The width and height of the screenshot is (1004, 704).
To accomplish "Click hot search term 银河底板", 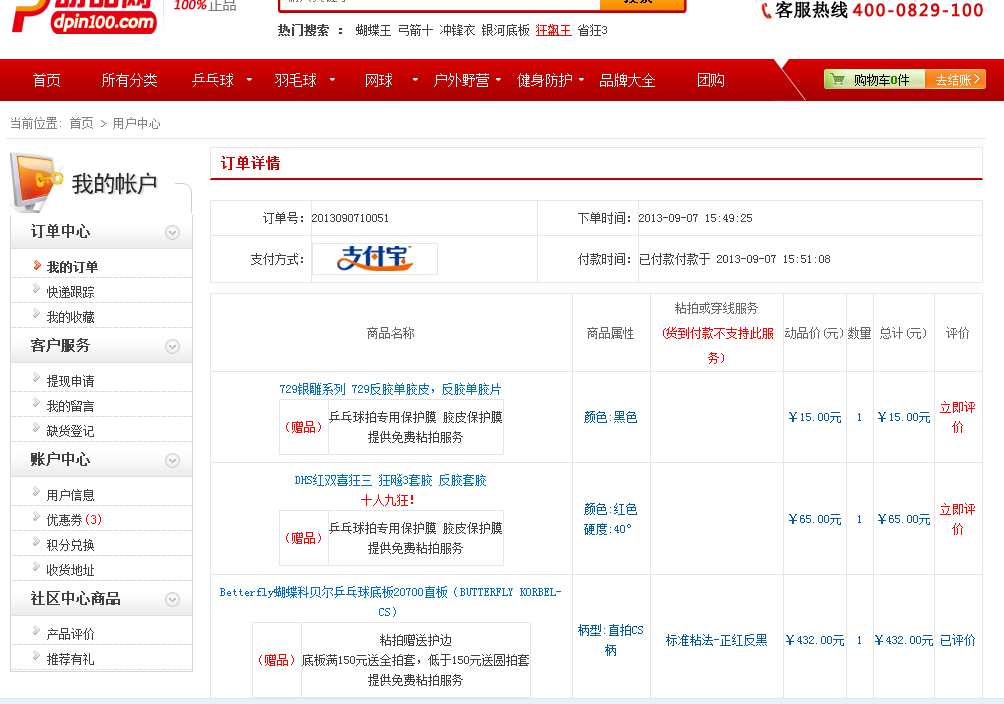I will (505, 30).
